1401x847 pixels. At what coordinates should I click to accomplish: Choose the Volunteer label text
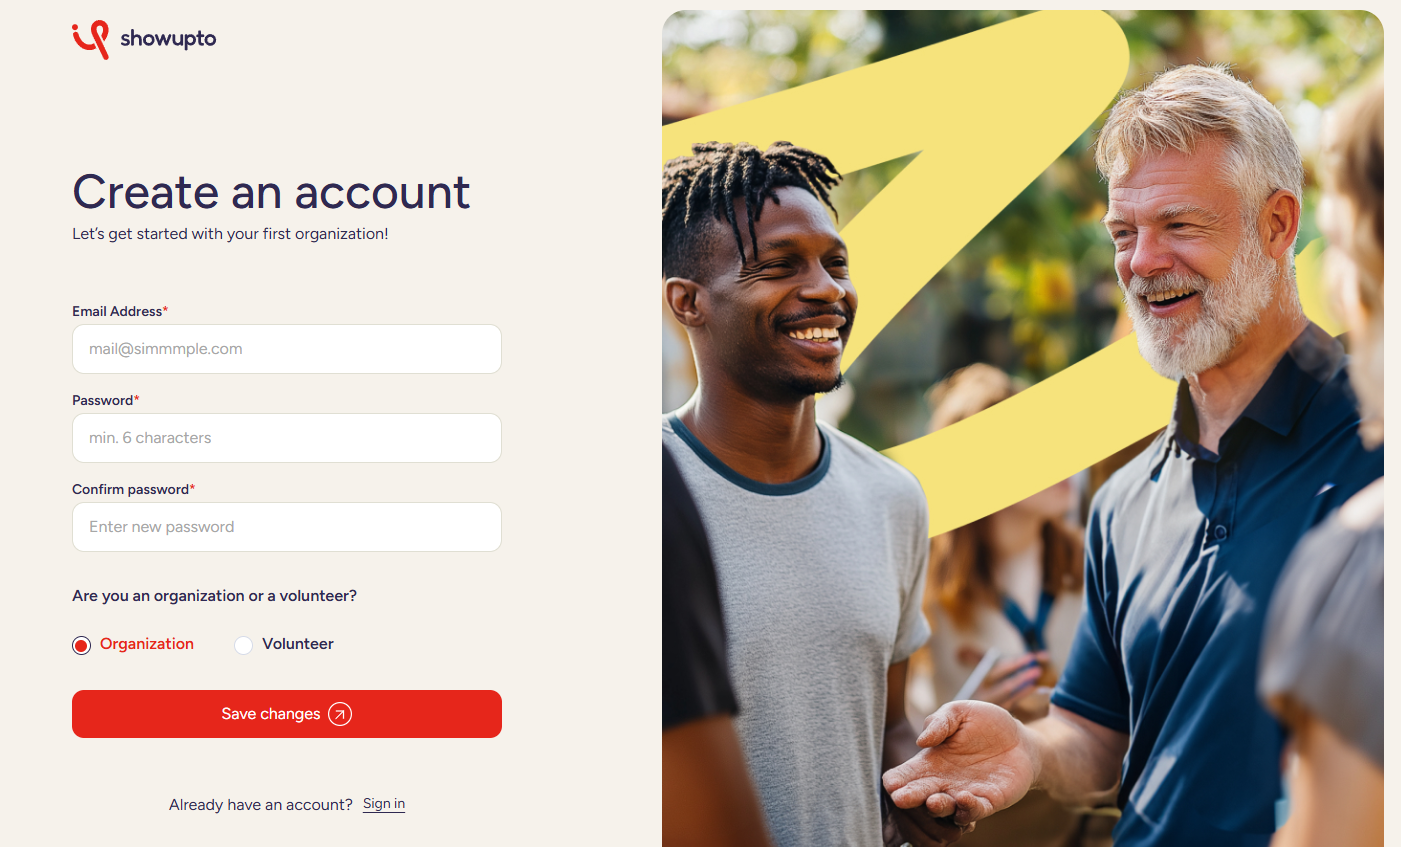[x=298, y=644]
